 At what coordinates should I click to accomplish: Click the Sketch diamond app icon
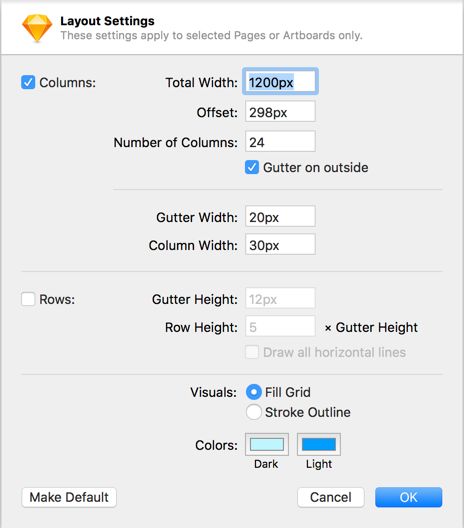(x=37, y=28)
